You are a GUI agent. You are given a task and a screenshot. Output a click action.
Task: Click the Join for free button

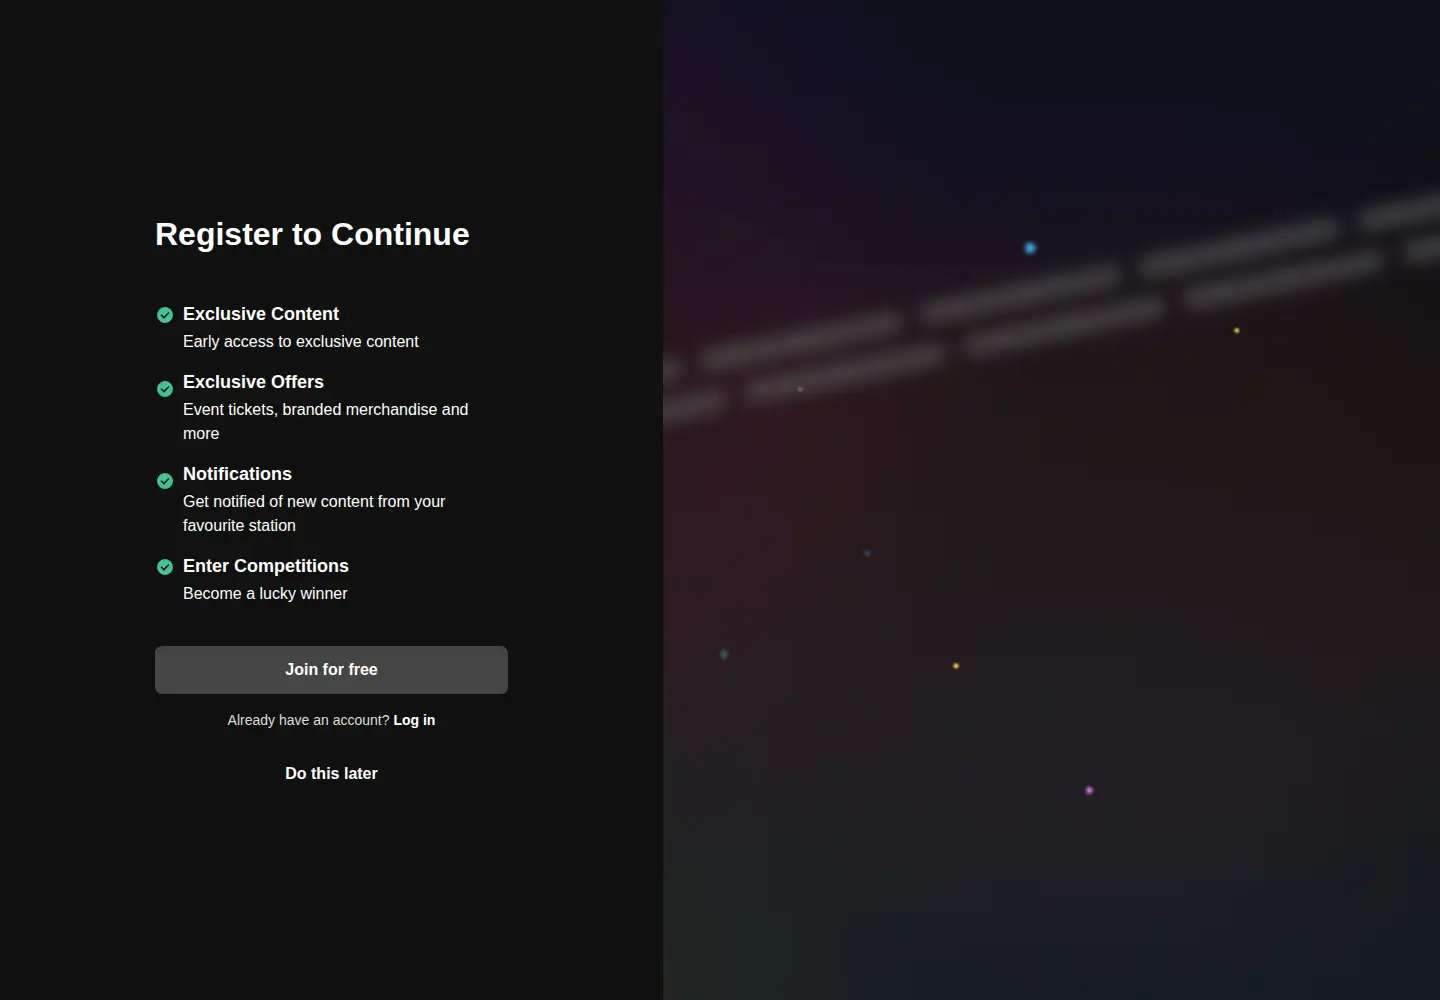pos(331,670)
